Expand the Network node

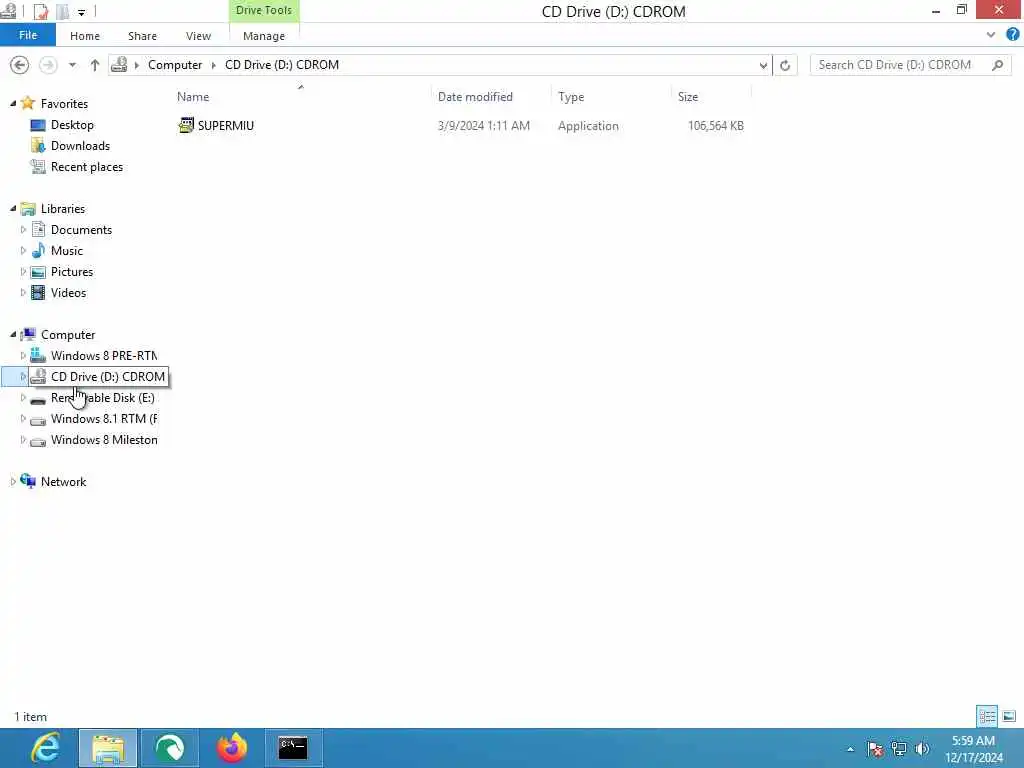(x=13, y=481)
